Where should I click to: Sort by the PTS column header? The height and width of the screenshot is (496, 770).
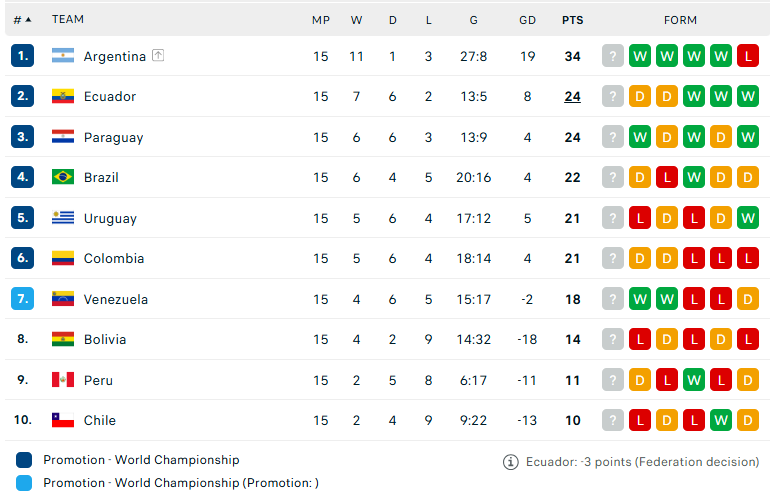point(573,20)
